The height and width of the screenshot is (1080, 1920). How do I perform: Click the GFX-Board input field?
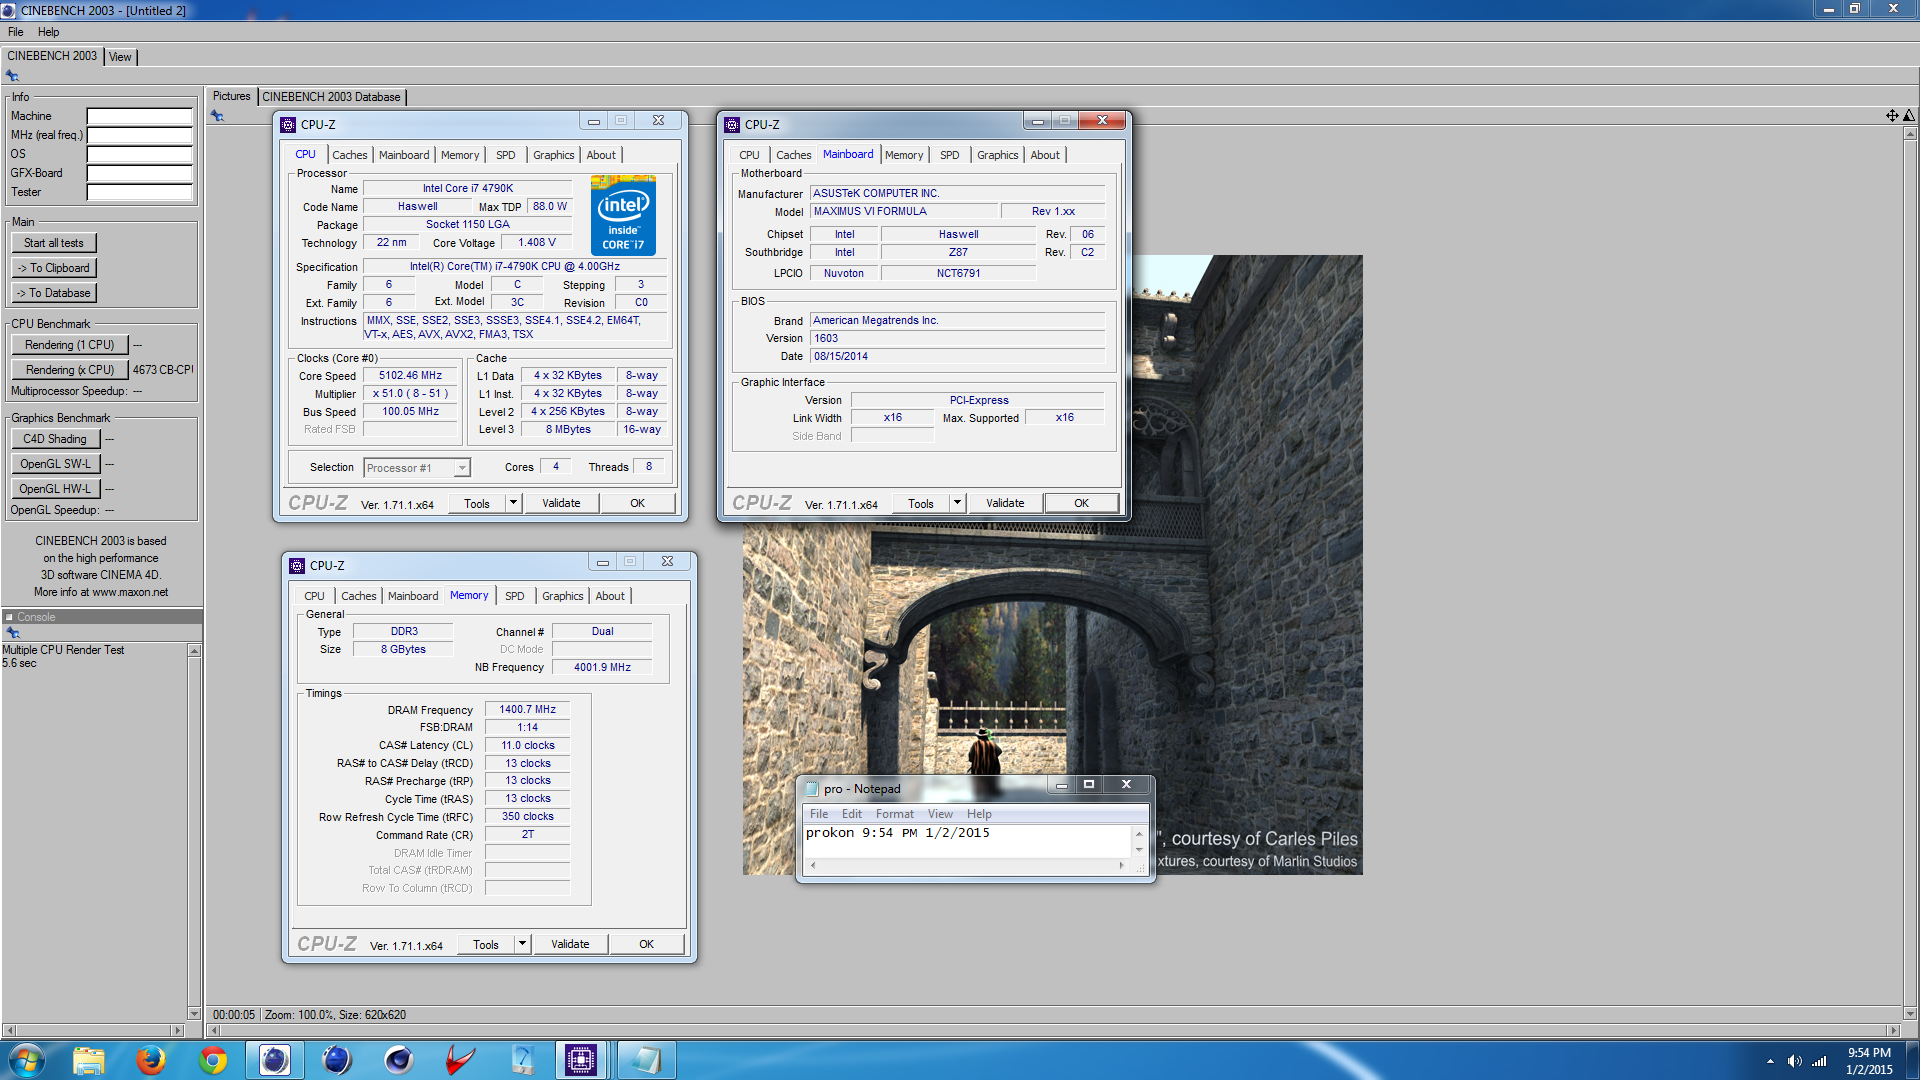coord(139,173)
